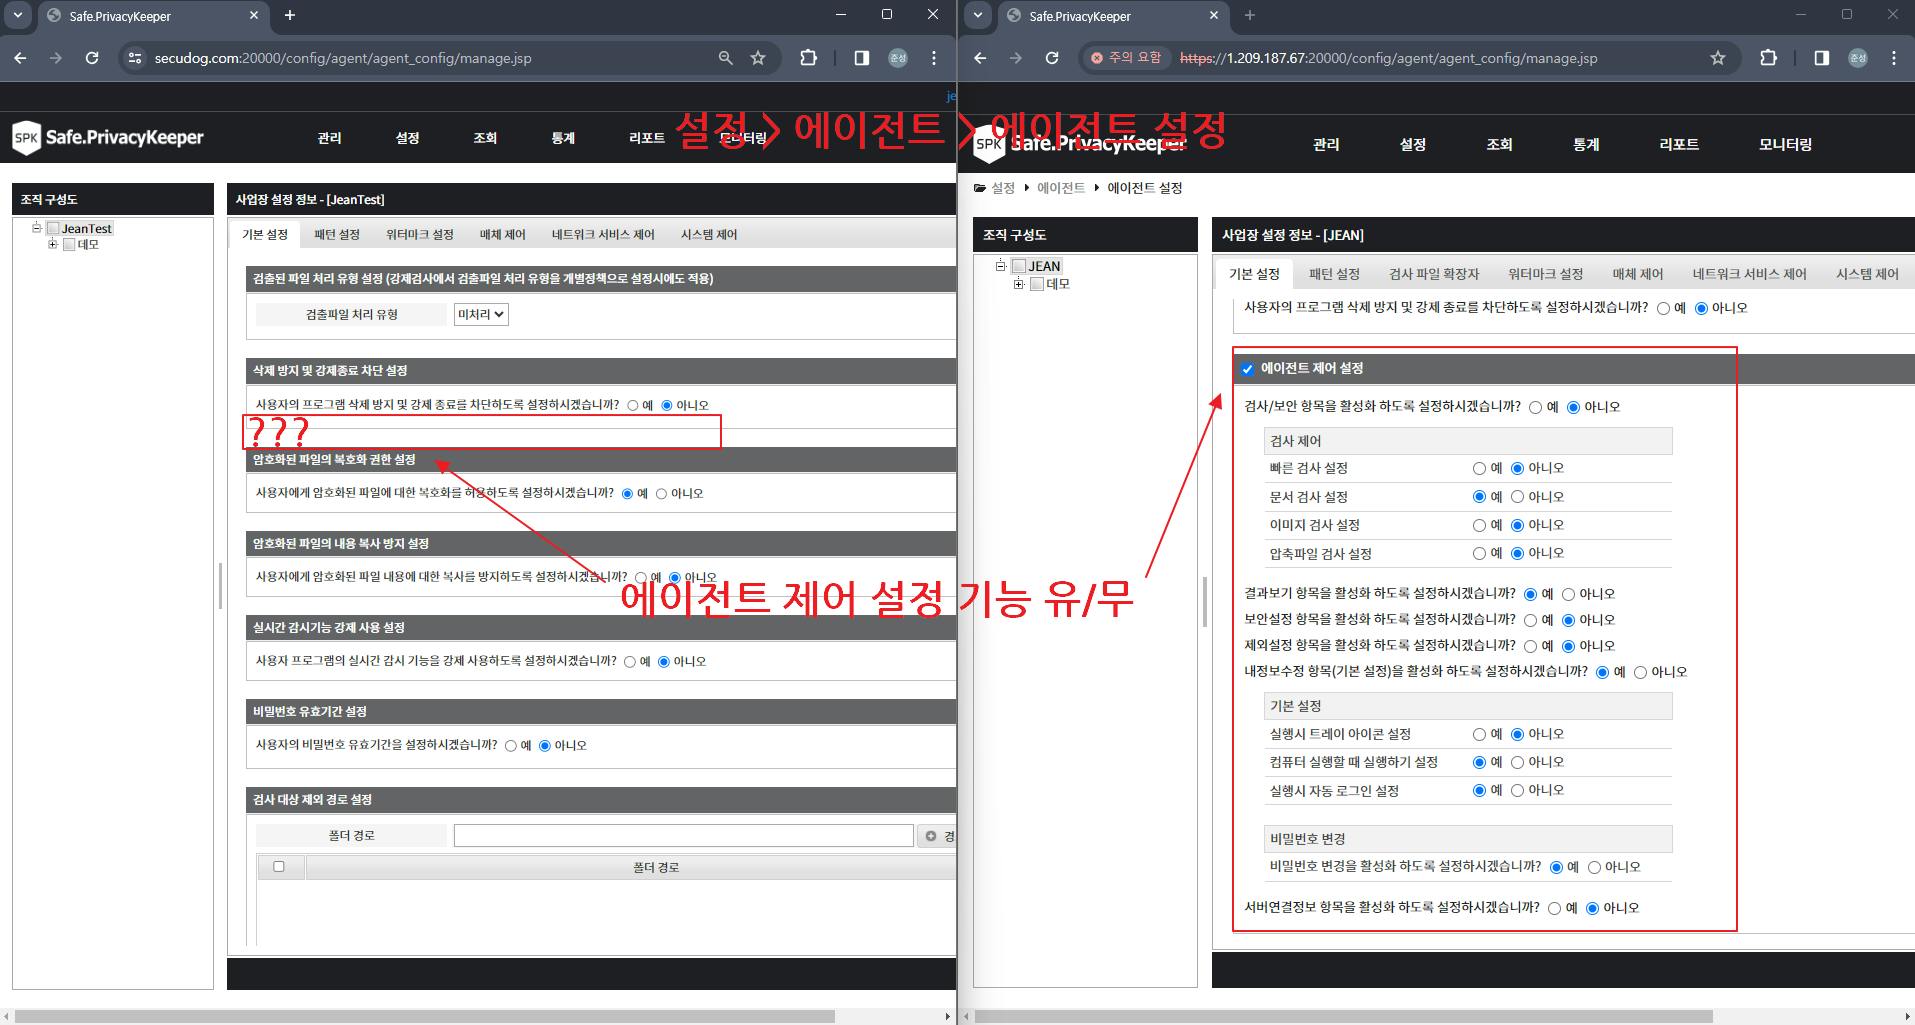The image size is (1915, 1025).
Task: Click site info icon in left address bar
Action: pyautogui.click(x=134, y=58)
